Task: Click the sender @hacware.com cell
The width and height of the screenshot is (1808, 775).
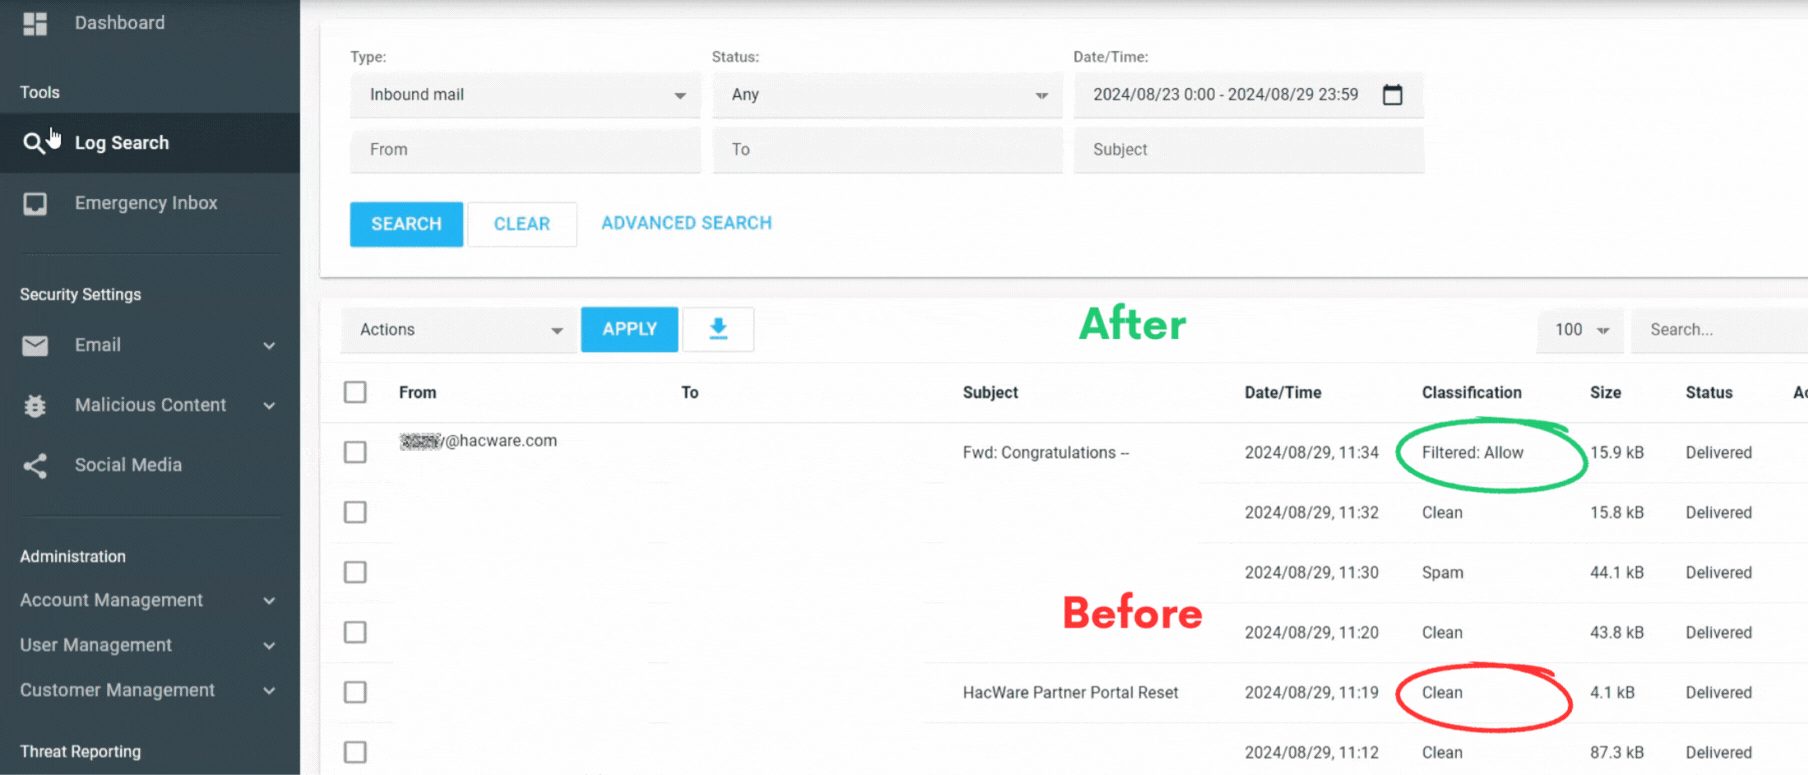Action: (x=478, y=441)
